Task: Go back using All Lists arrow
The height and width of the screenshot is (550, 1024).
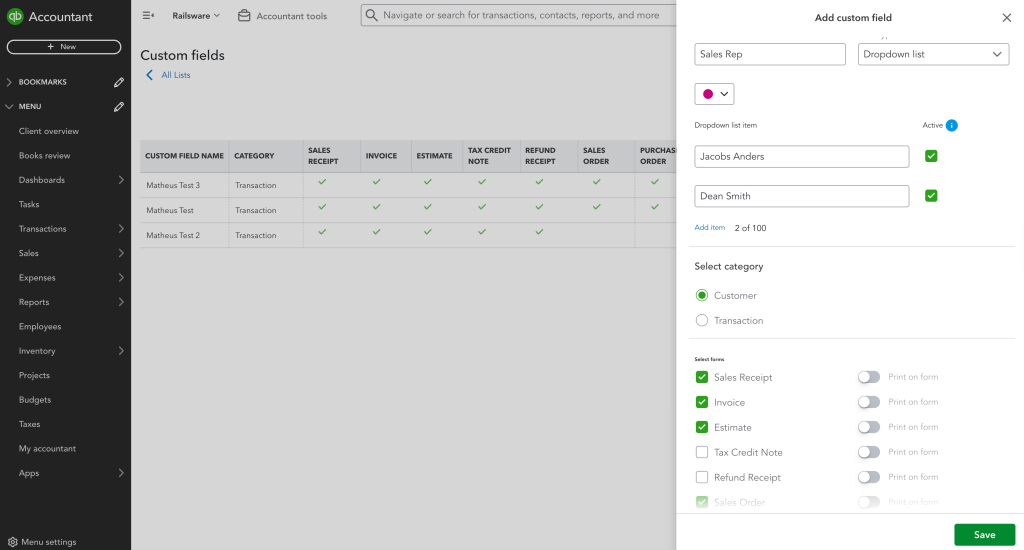Action: coord(150,75)
